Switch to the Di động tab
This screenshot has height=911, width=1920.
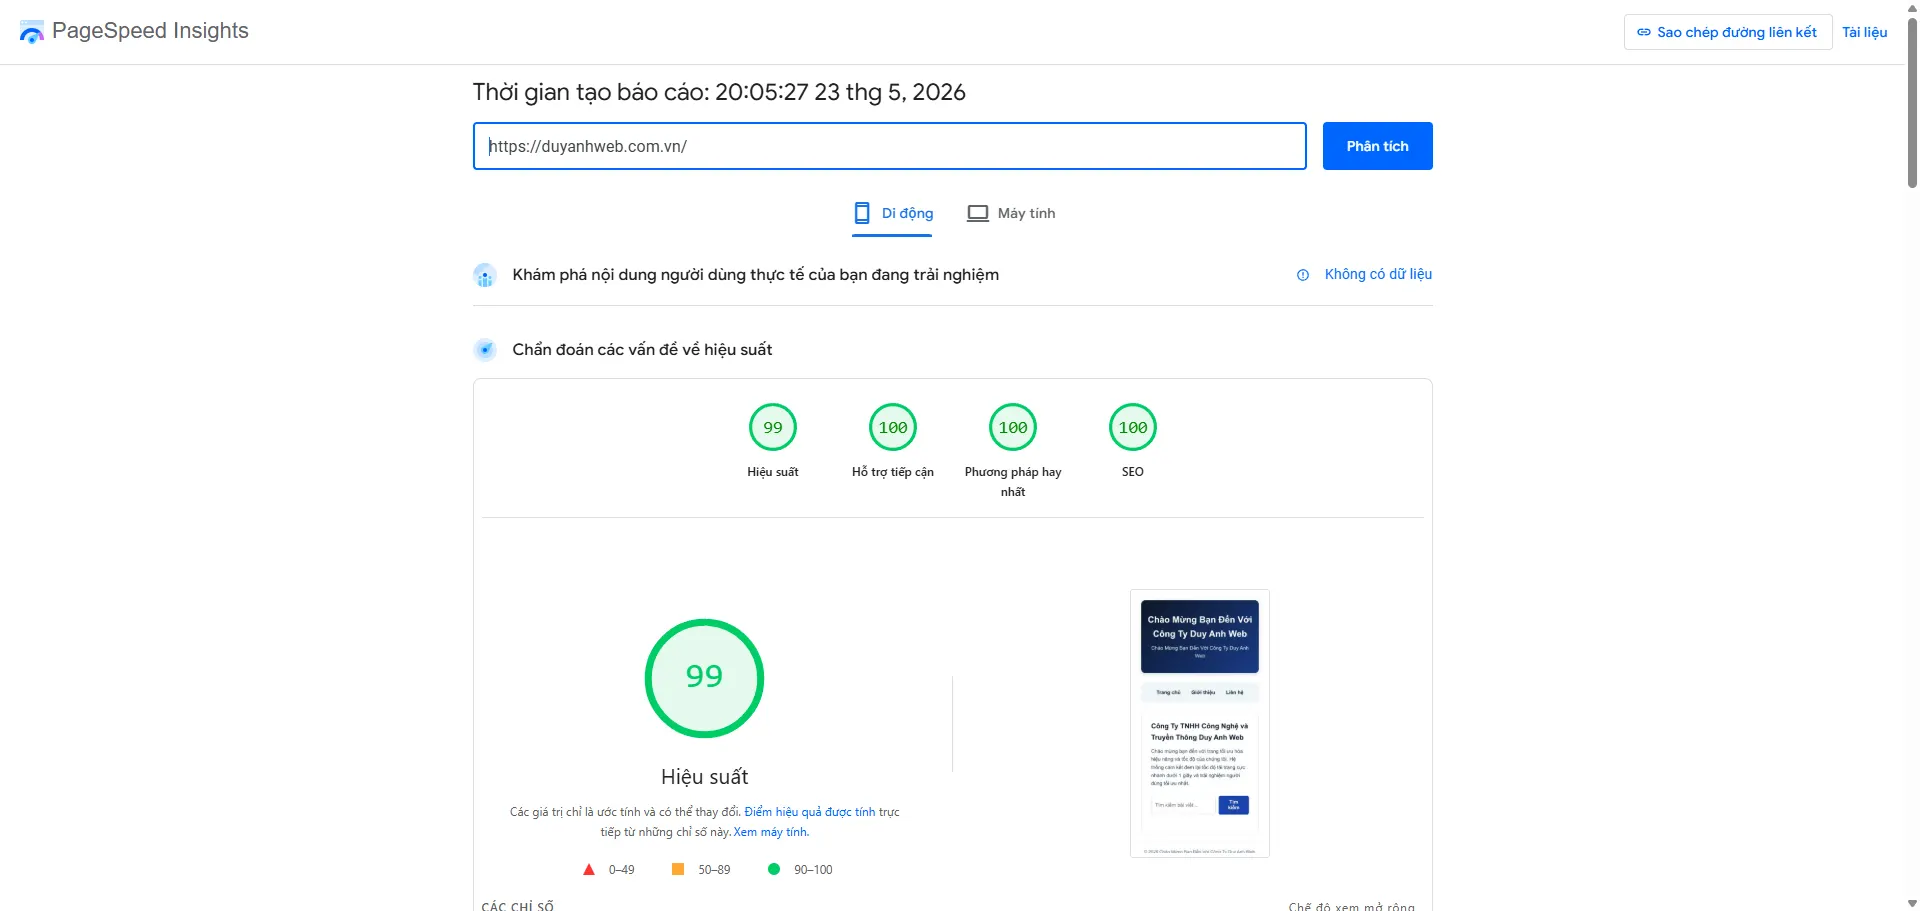pos(892,213)
